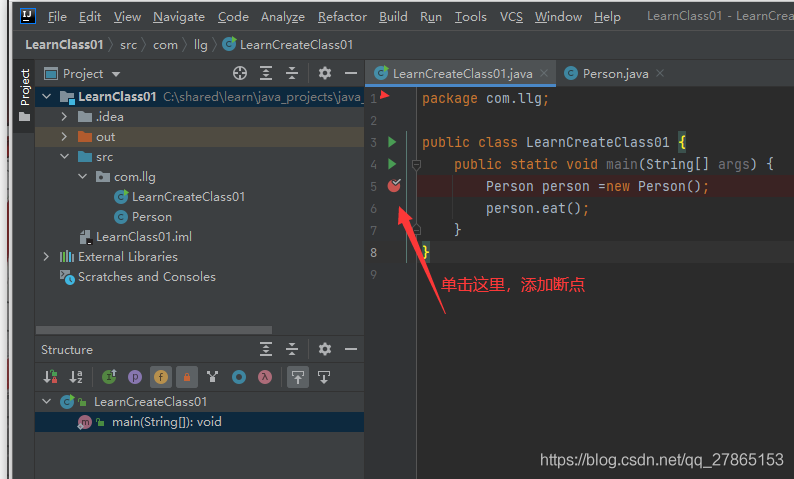Toggle Show Fields in Structure toolbar
Screen dimensions: 794x479
click(x=161, y=377)
